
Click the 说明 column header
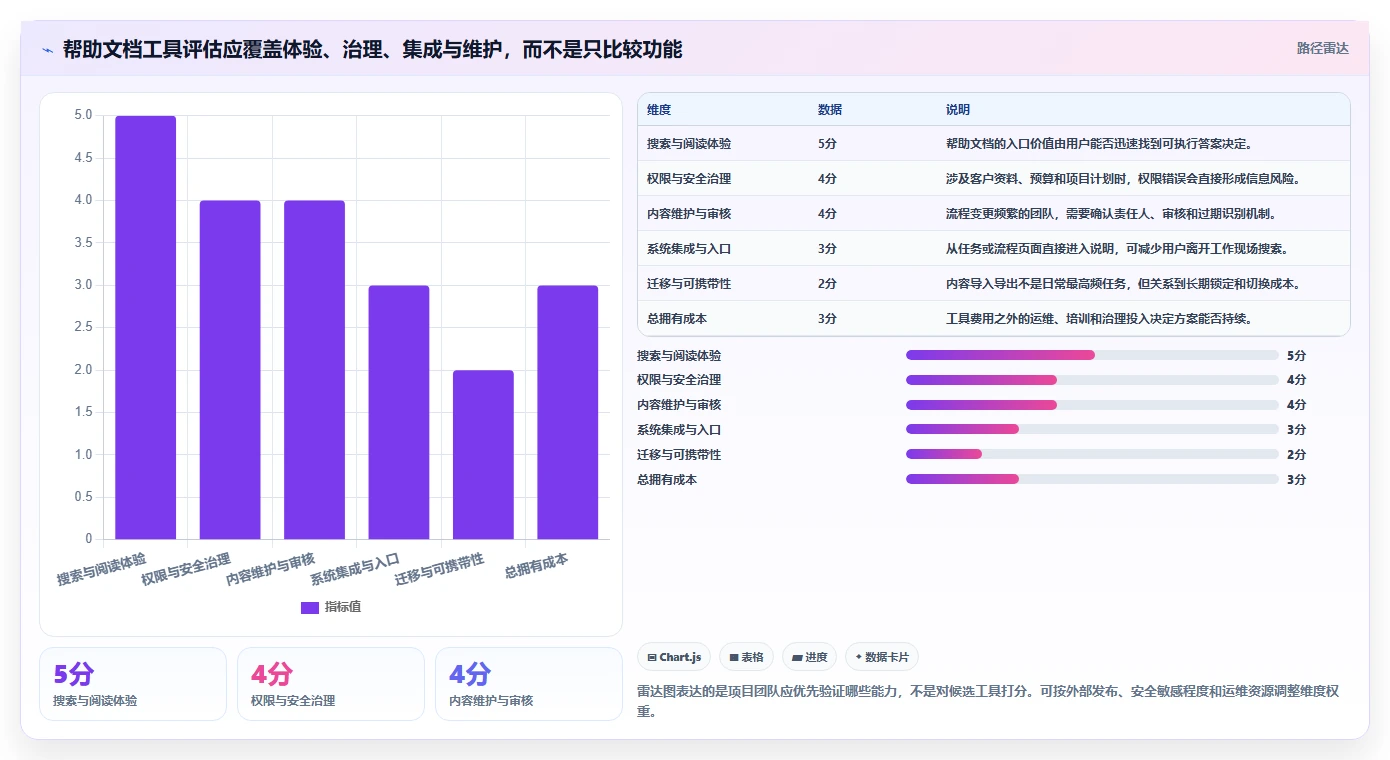click(958, 110)
